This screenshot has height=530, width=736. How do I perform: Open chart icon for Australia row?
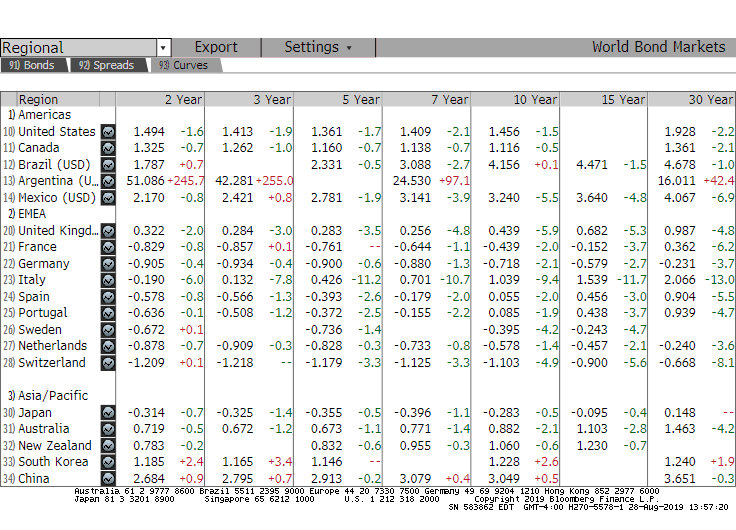[108, 429]
